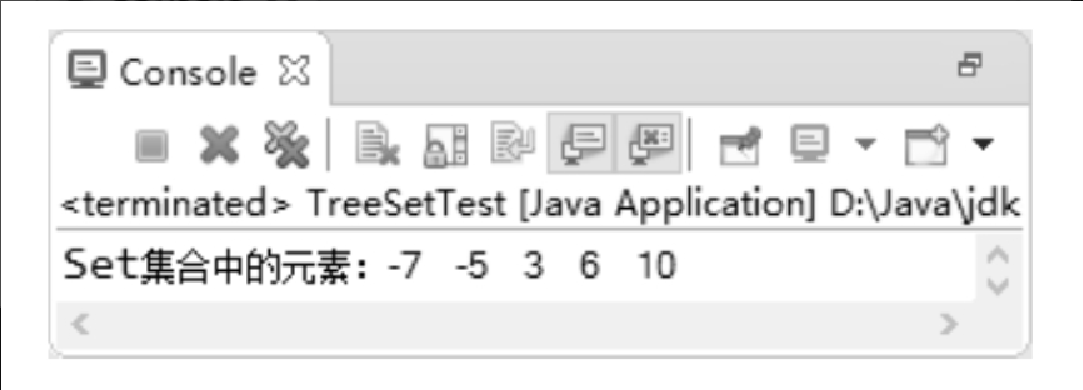Viewport: 1083px width, 390px height.
Task: Toggle show console on standard error
Action: pyautogui.click(x=650, y=144)
